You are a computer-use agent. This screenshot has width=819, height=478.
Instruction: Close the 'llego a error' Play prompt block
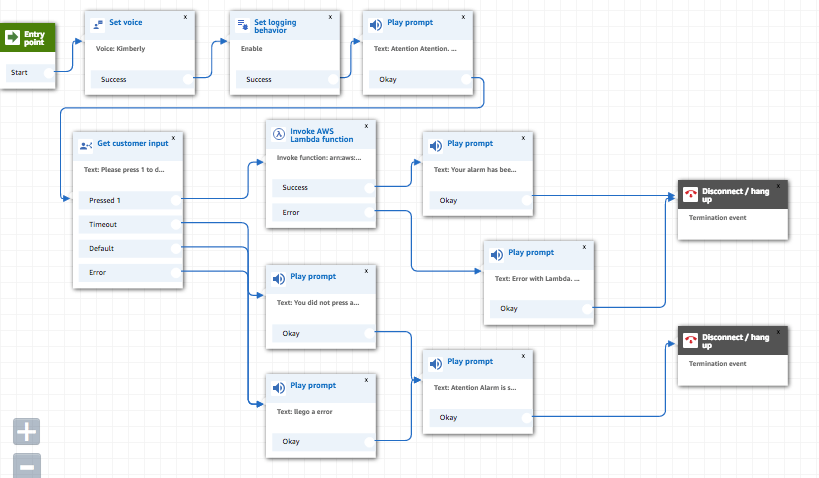click(x=367, y=380)
